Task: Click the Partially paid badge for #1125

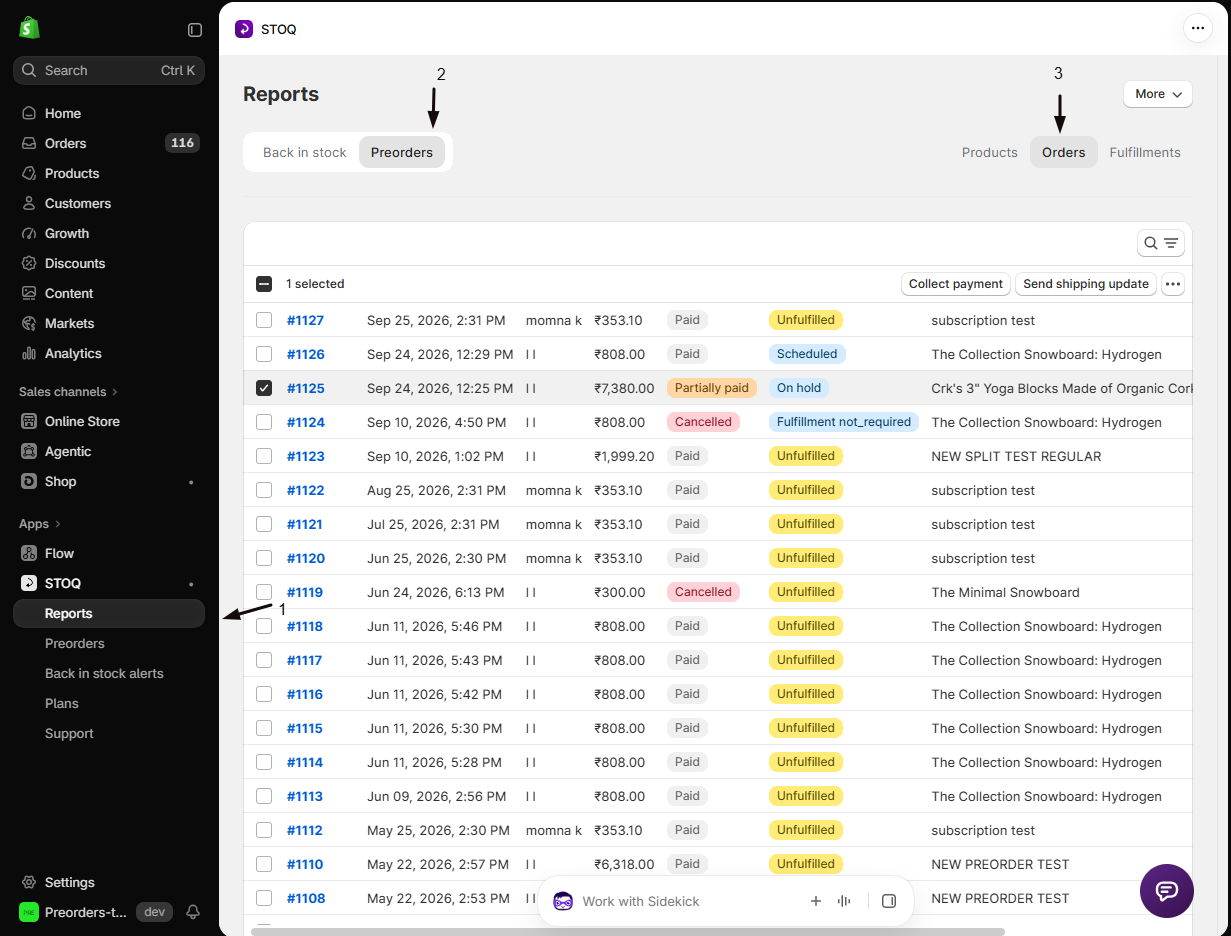Action: (x=712, y=388)
